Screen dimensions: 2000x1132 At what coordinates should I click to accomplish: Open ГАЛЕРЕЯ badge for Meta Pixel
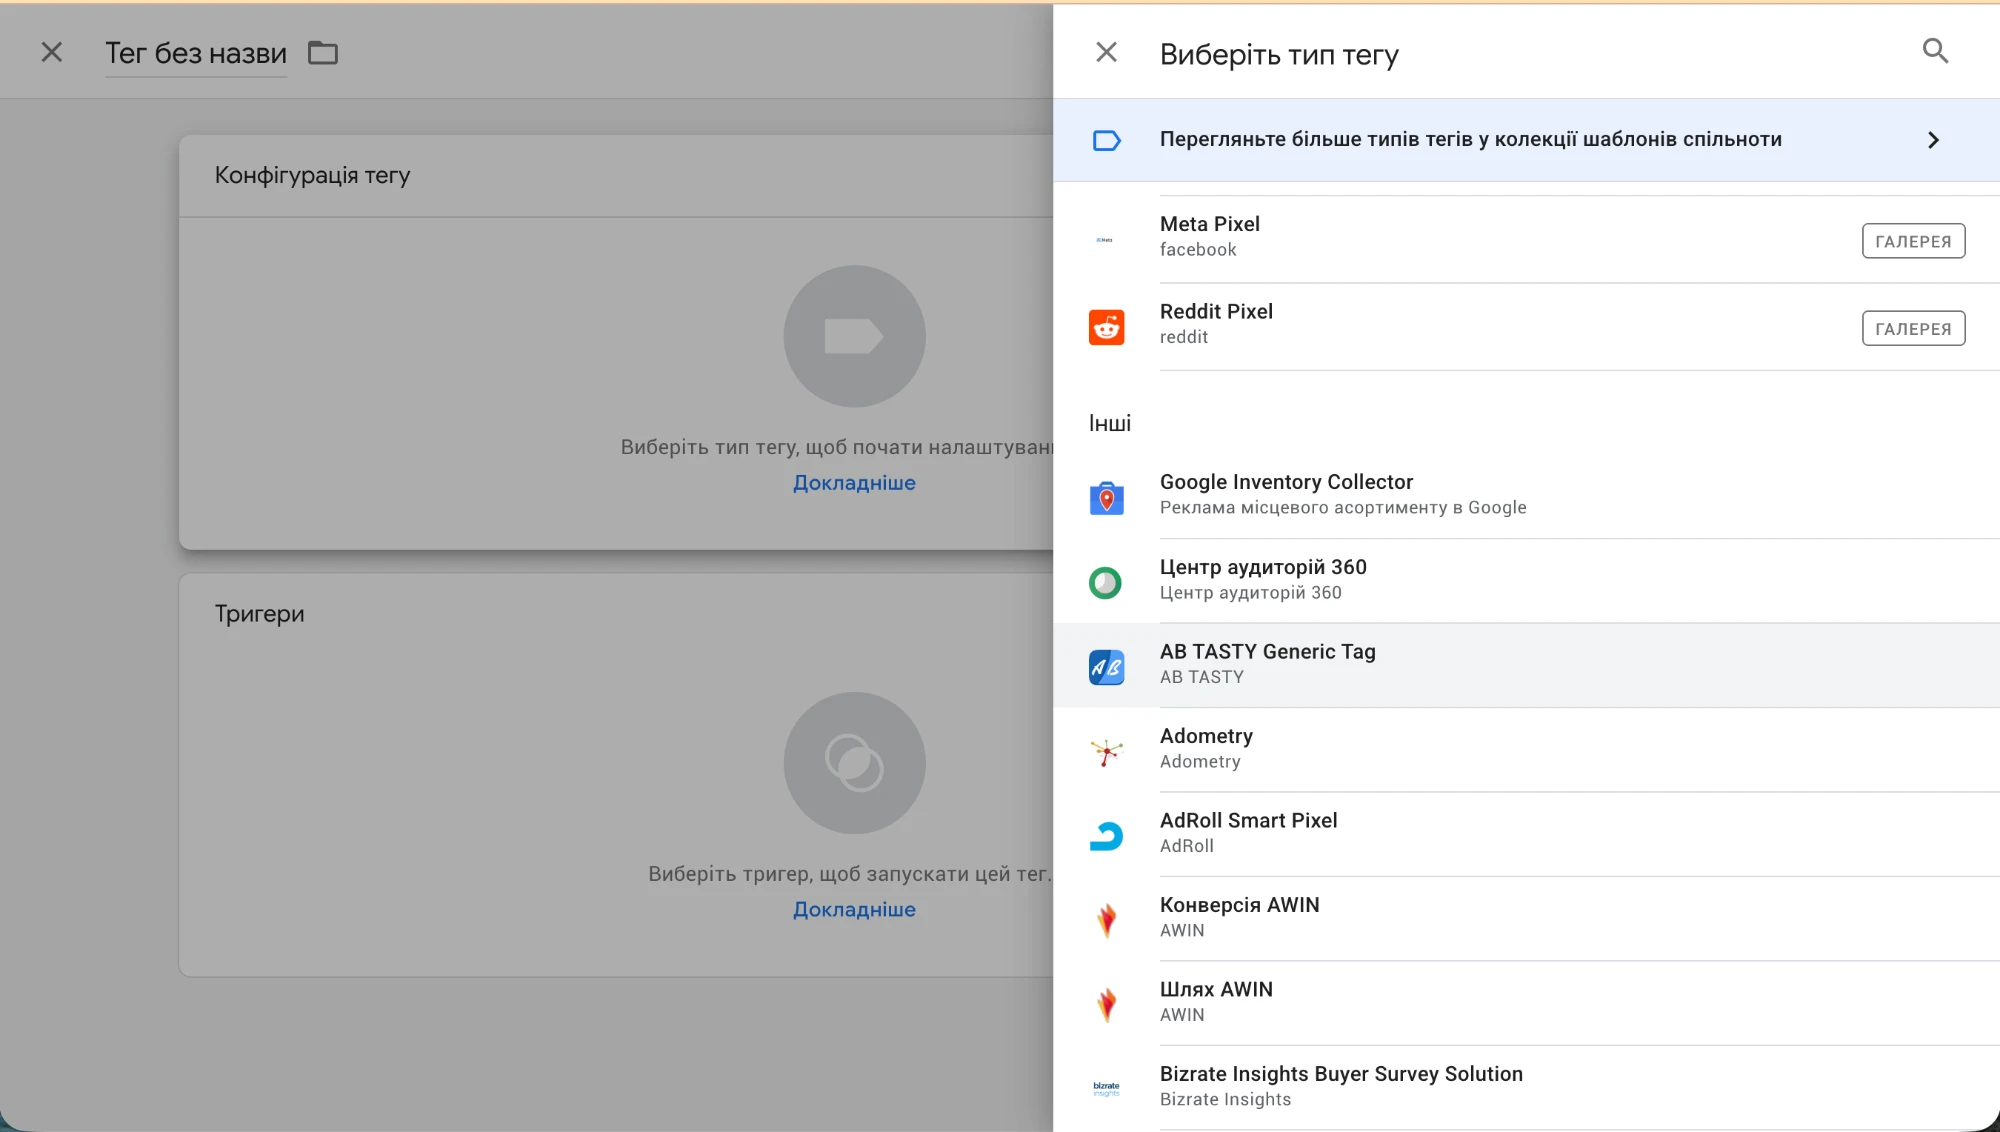pyautogui.click(x=1913, y=241)
